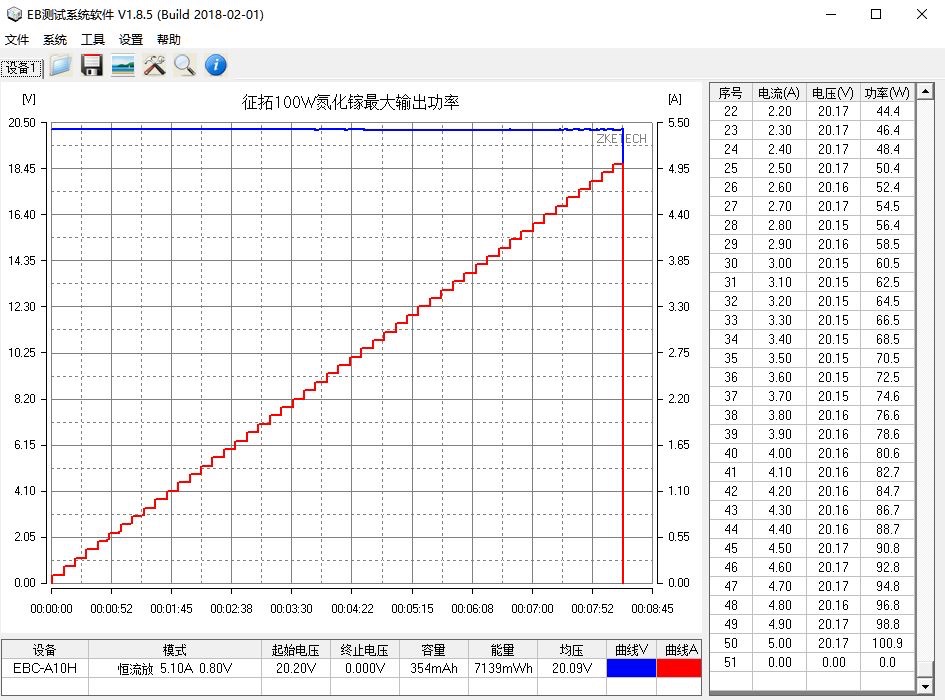Click the 电流(A) column header
The image size is (945, 700).
point(778,92)
